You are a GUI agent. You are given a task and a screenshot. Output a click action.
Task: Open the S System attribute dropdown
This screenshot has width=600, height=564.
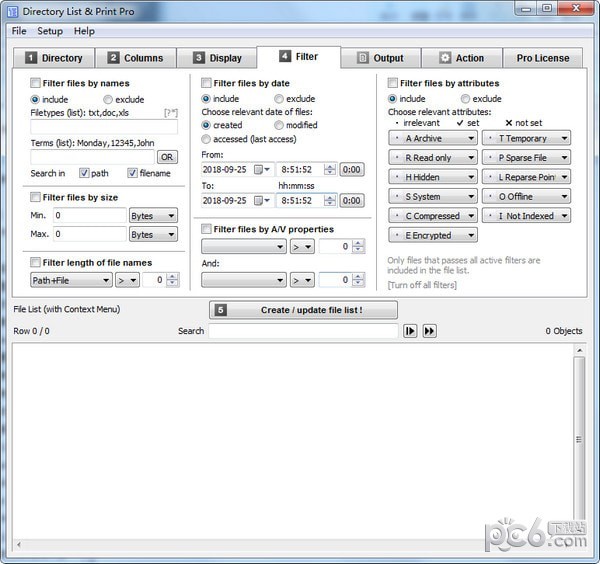coord(433,196)
